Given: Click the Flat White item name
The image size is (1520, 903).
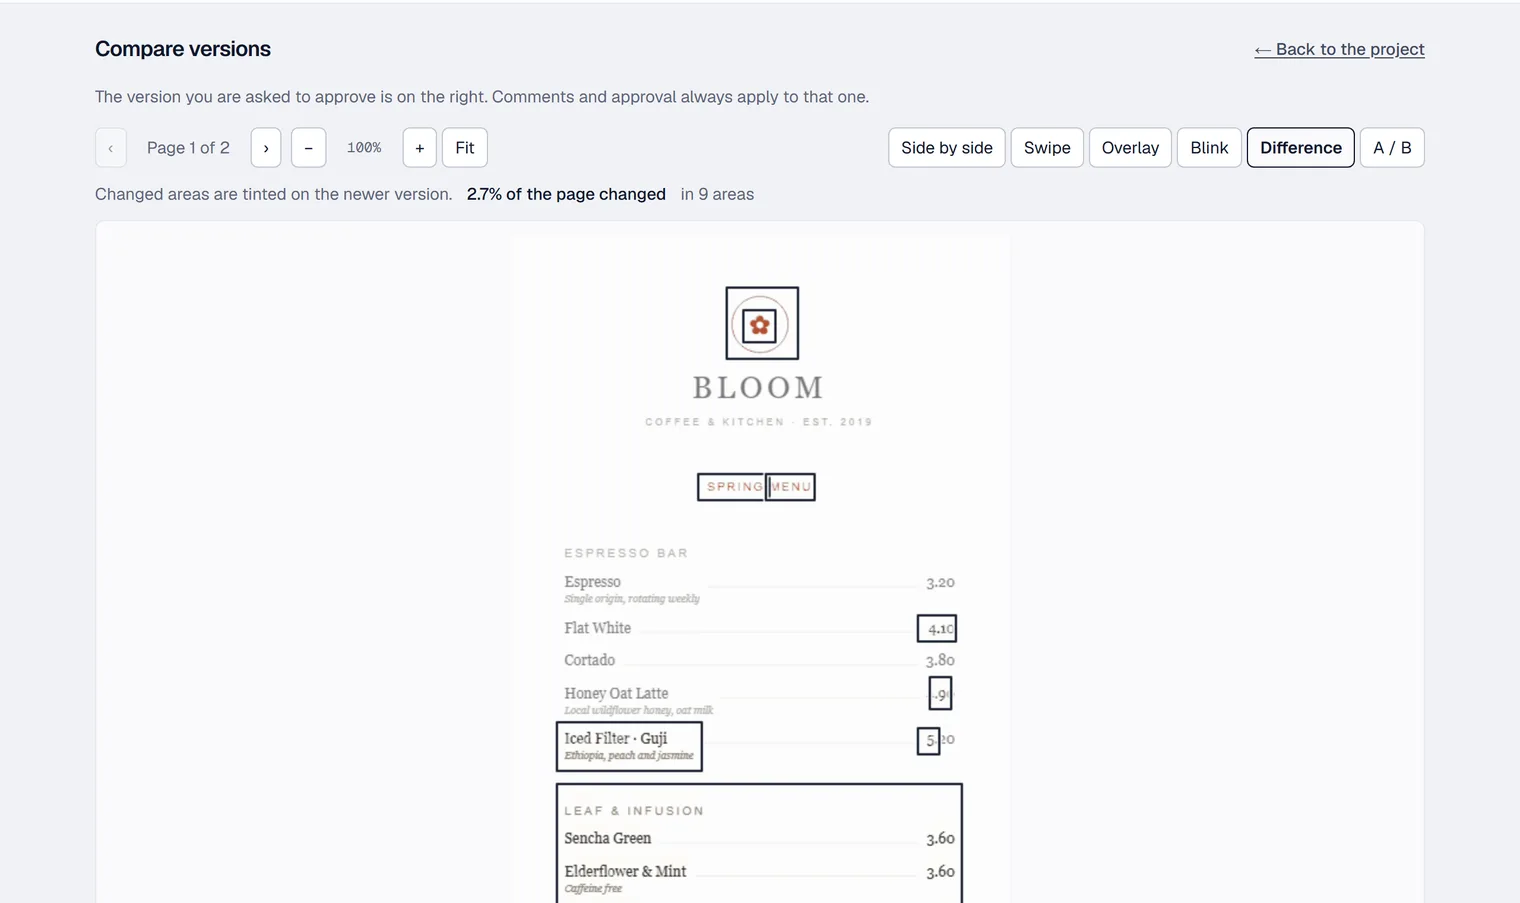Looking at the screenshot, I should coord(597,628).
